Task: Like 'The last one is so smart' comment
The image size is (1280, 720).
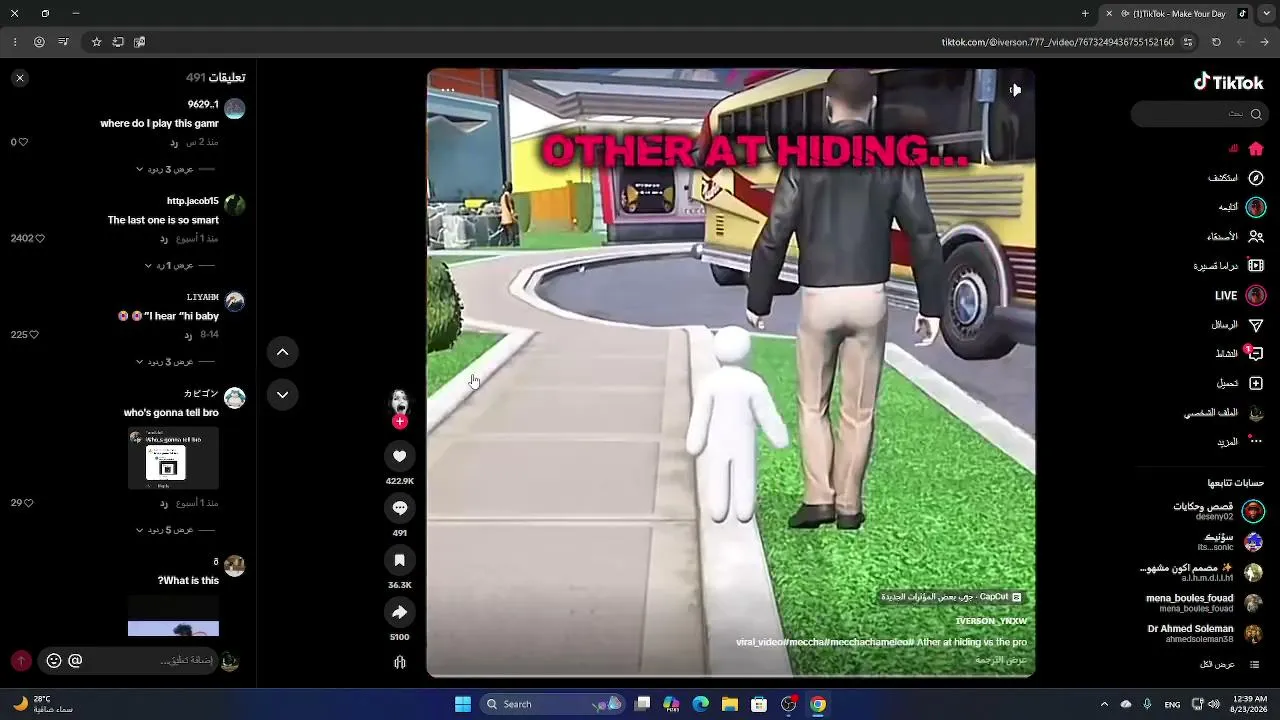Action: pos(40,238)
